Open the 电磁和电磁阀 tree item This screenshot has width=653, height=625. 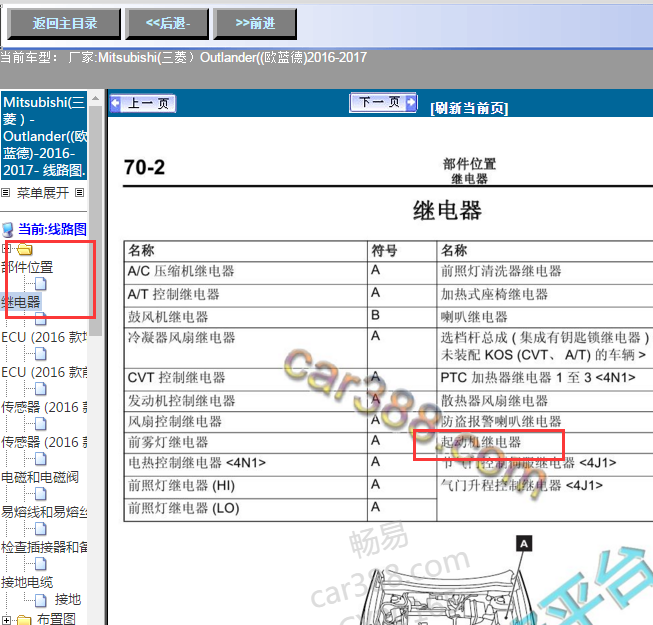(x=40, y=477)
